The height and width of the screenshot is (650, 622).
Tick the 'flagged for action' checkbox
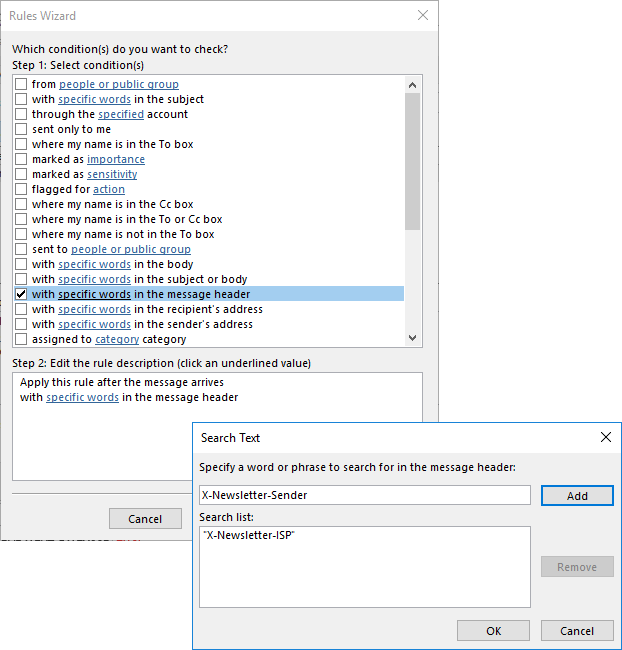(x=21, y=189)
